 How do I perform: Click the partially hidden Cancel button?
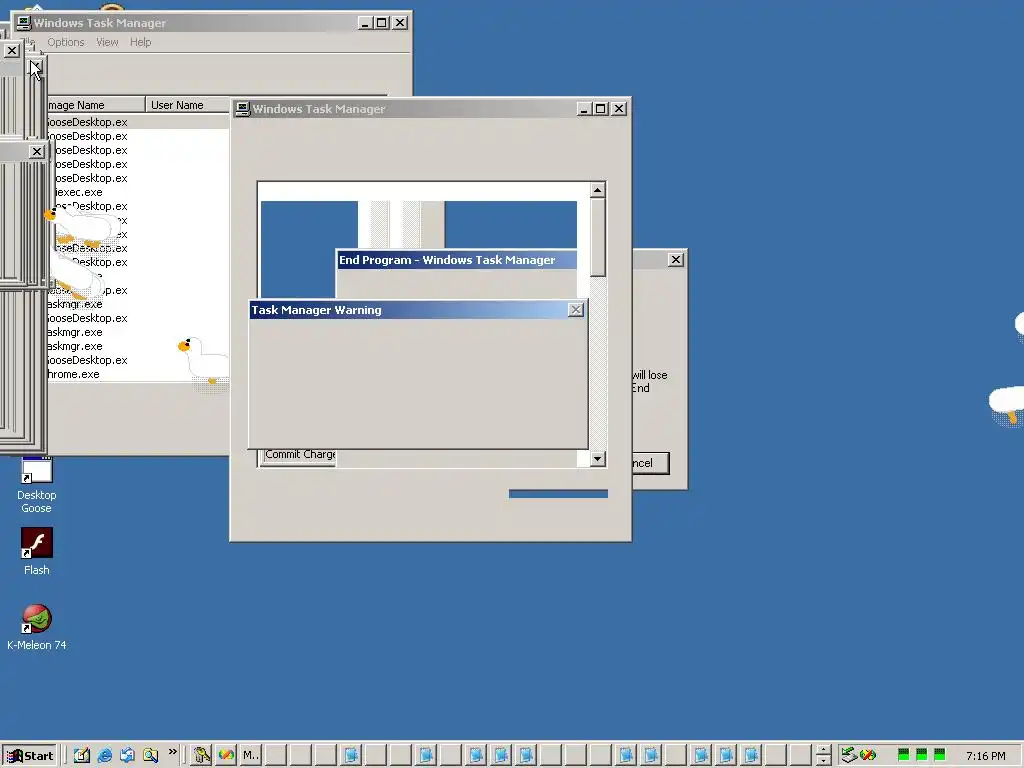[x=650, y=463]
